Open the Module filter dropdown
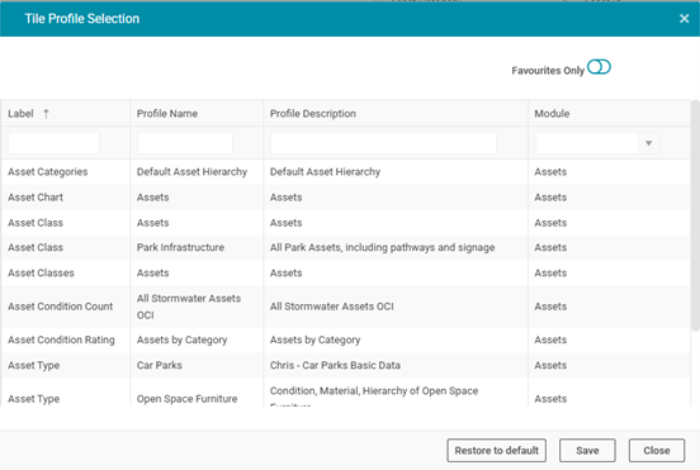 click(649, 143)
